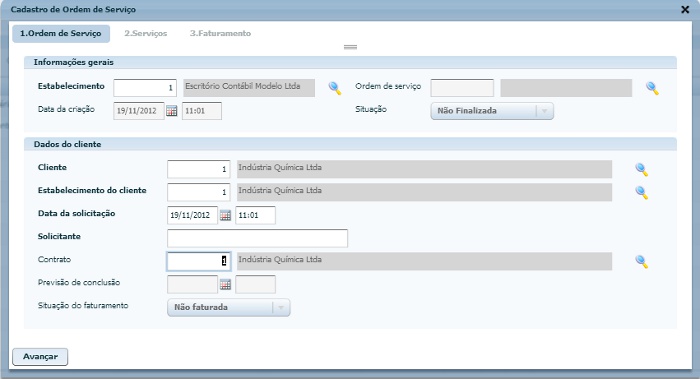Viewport: 700px width, 379px height.
Task: Click the empty Ordem de serviço description field
Action: click(566, 88)
